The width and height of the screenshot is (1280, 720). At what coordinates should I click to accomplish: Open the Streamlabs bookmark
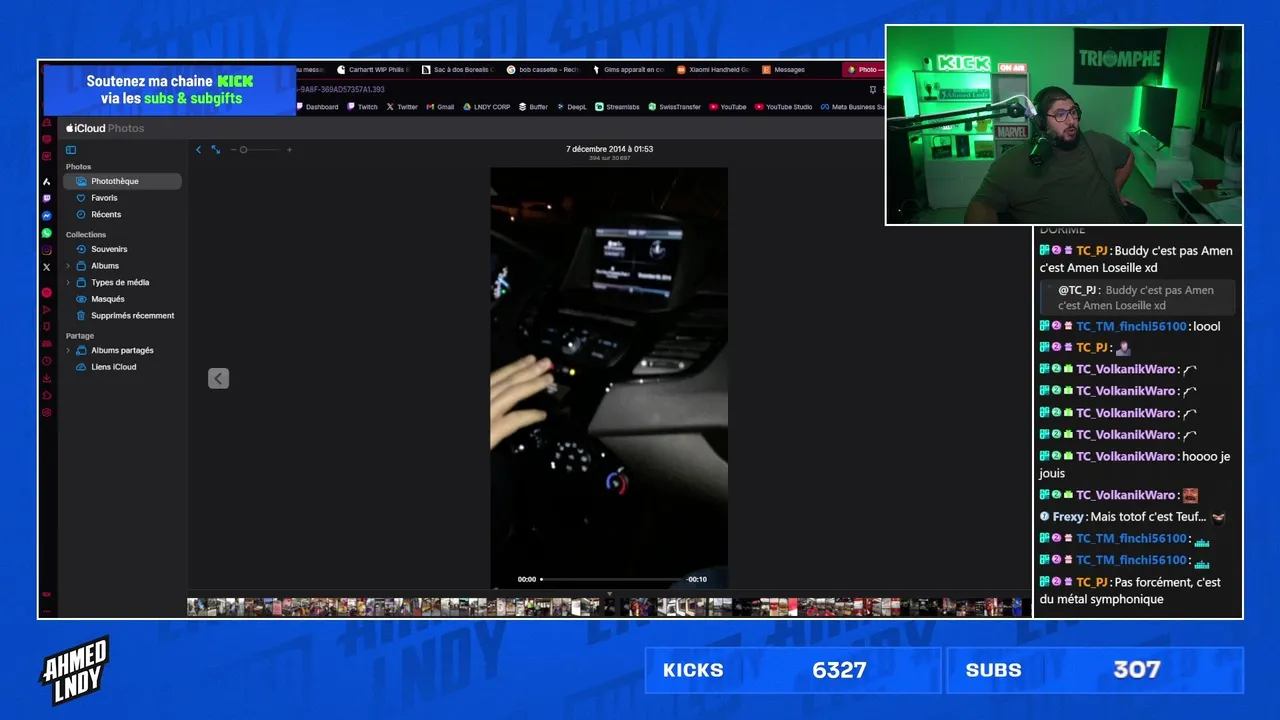pyautogui.click(x=617, y=107)
